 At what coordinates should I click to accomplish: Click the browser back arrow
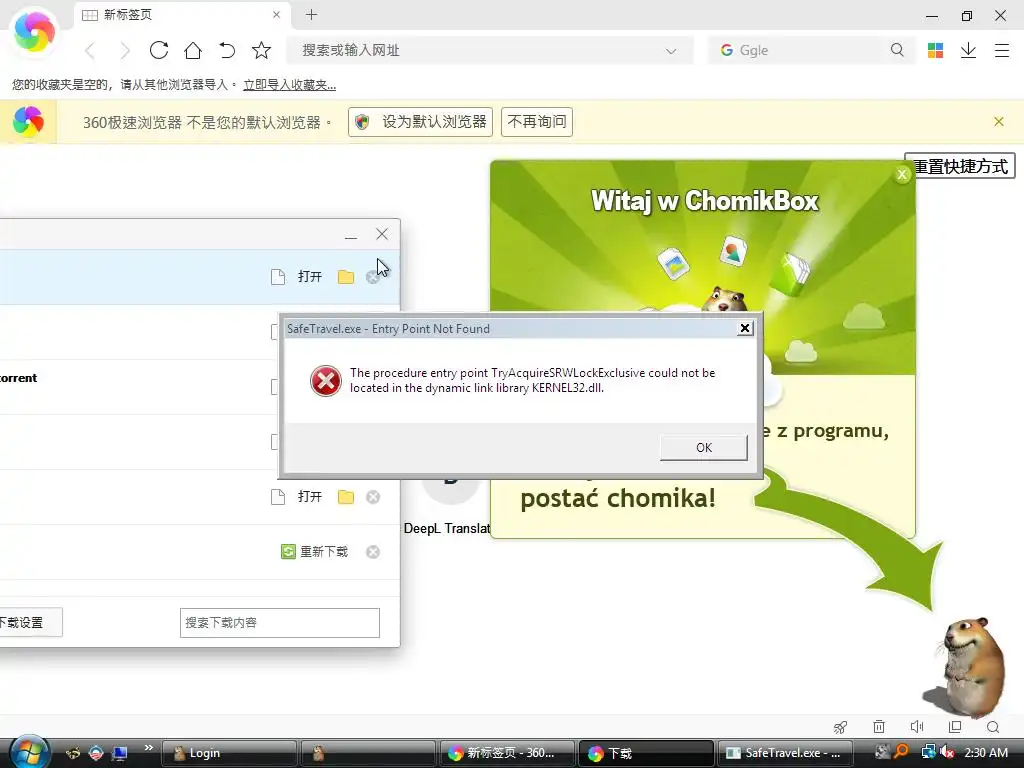click(x=91, y=50)
